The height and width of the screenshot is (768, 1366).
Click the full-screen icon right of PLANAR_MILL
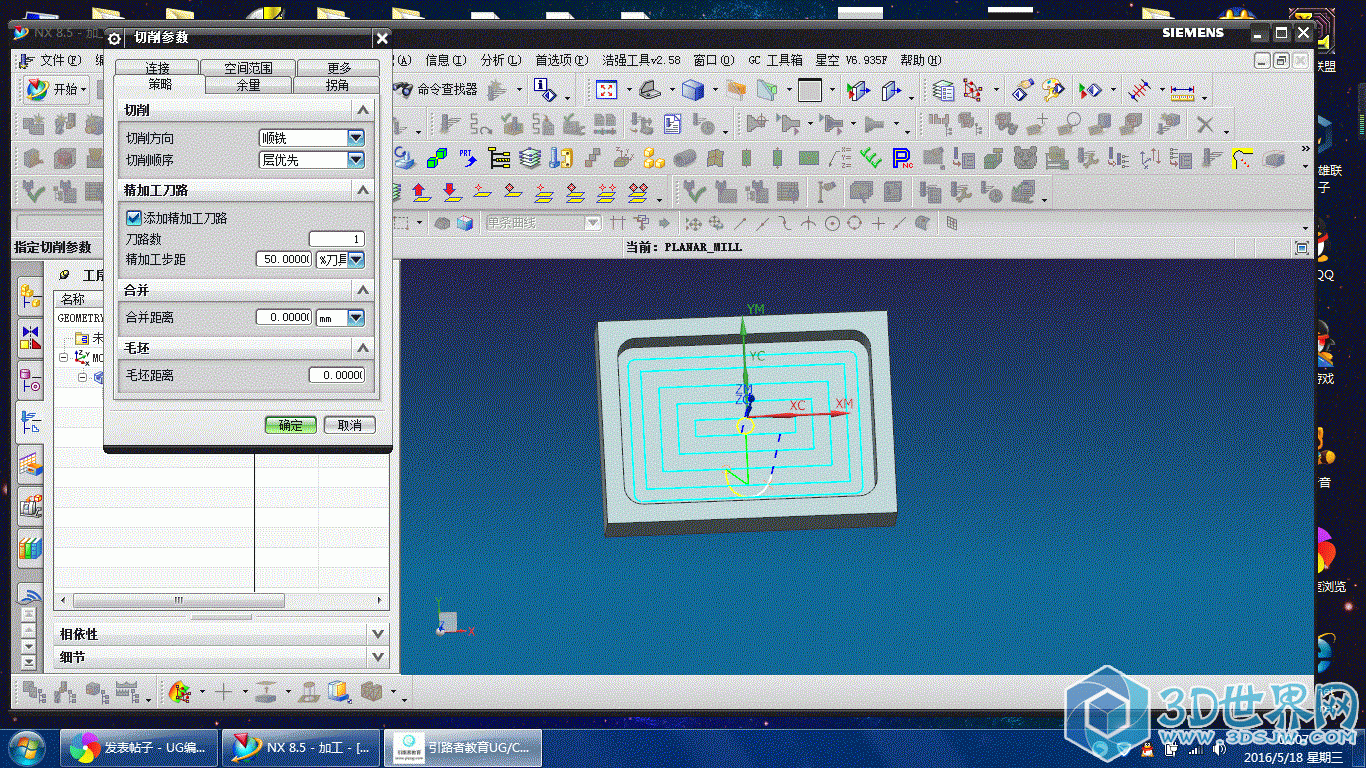tap(1302, 247)
